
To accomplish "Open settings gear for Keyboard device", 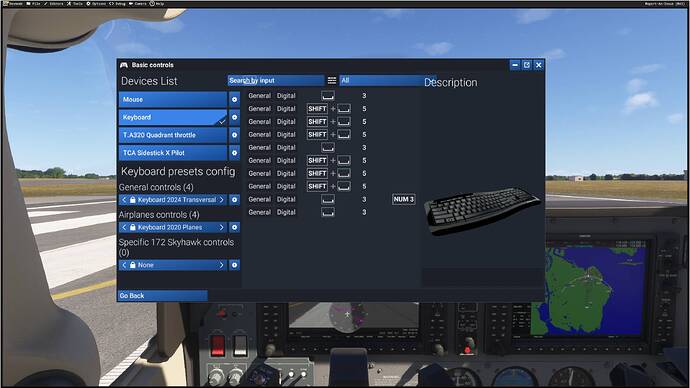I will pos(235,117).
